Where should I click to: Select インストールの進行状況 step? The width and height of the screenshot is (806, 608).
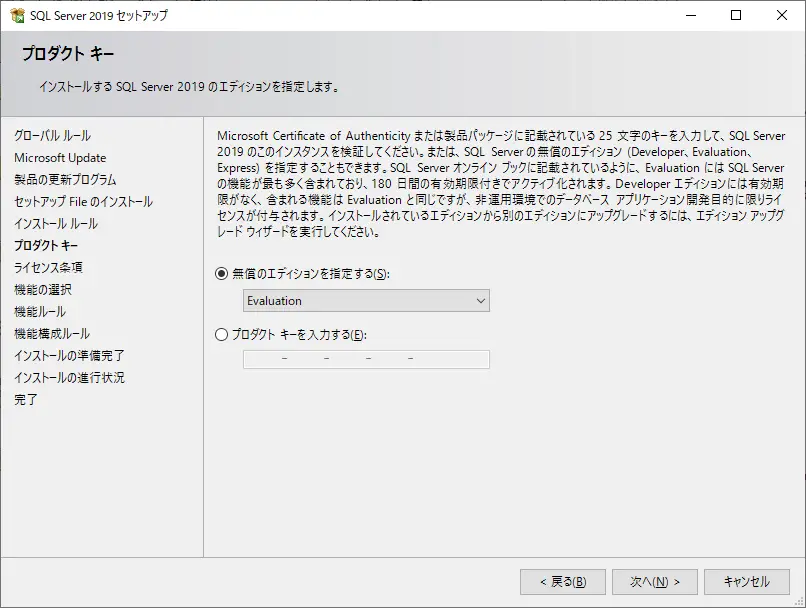coord(69,378)
